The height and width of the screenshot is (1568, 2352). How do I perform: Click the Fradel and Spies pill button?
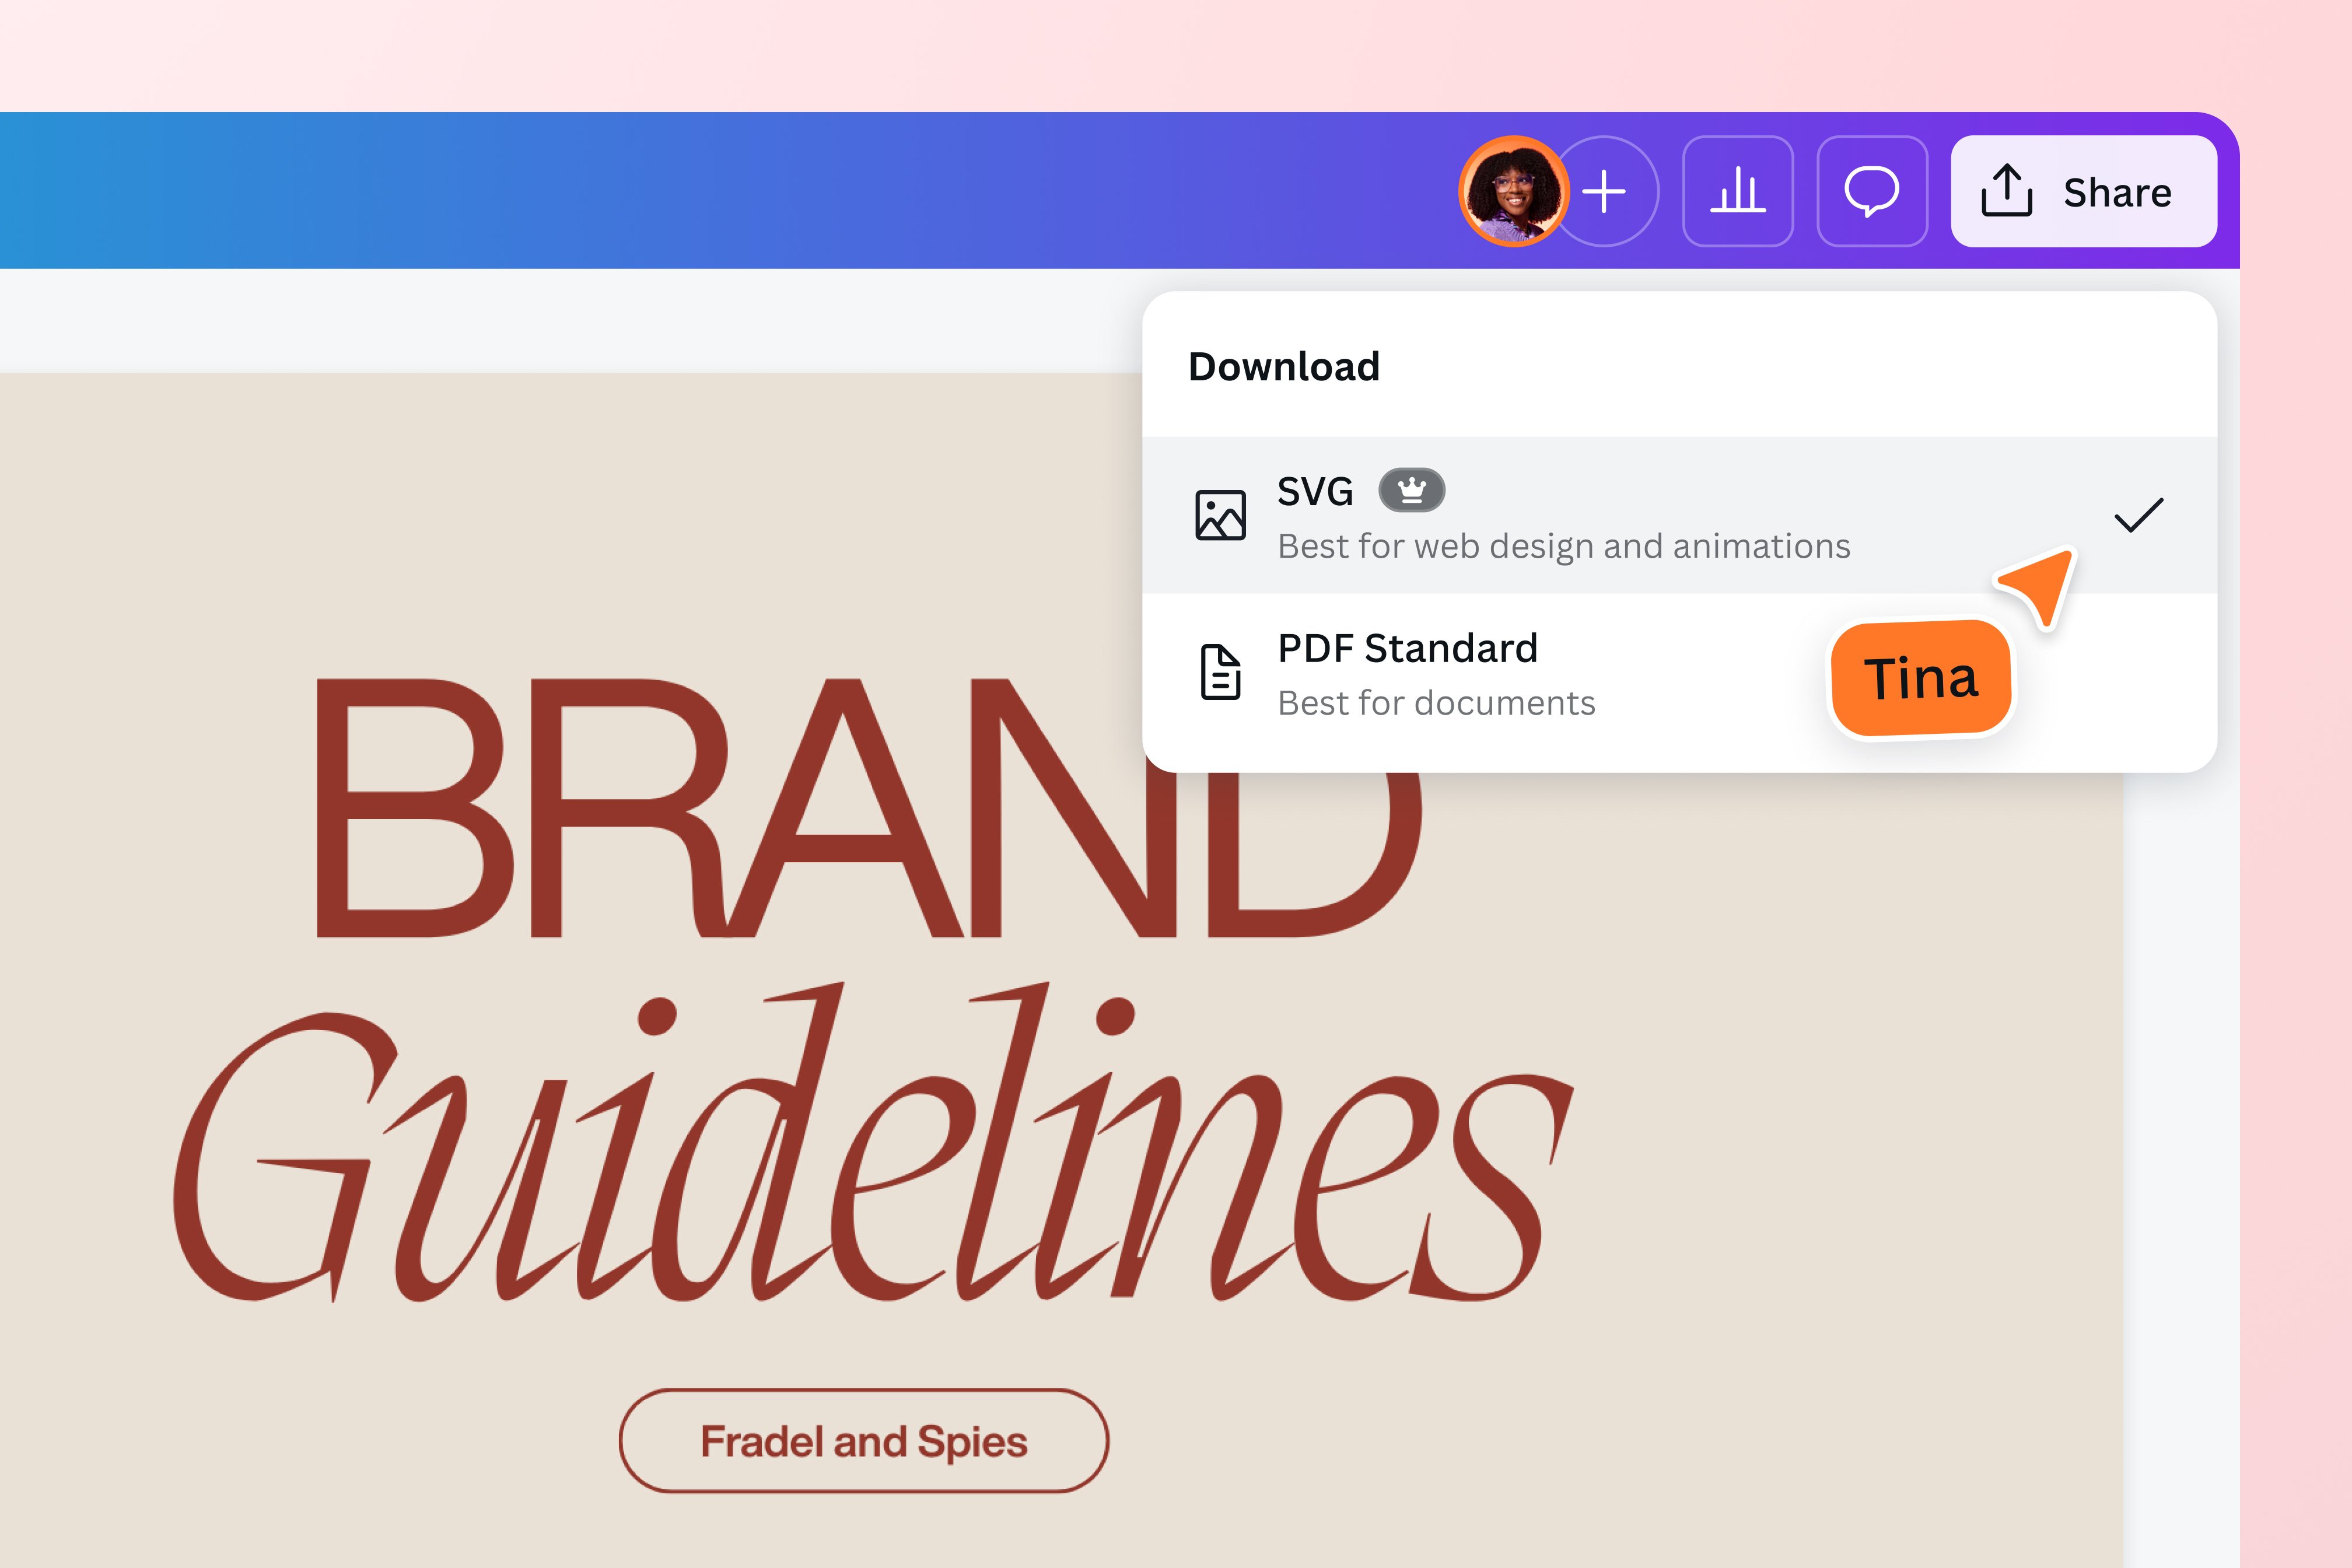863,1441
